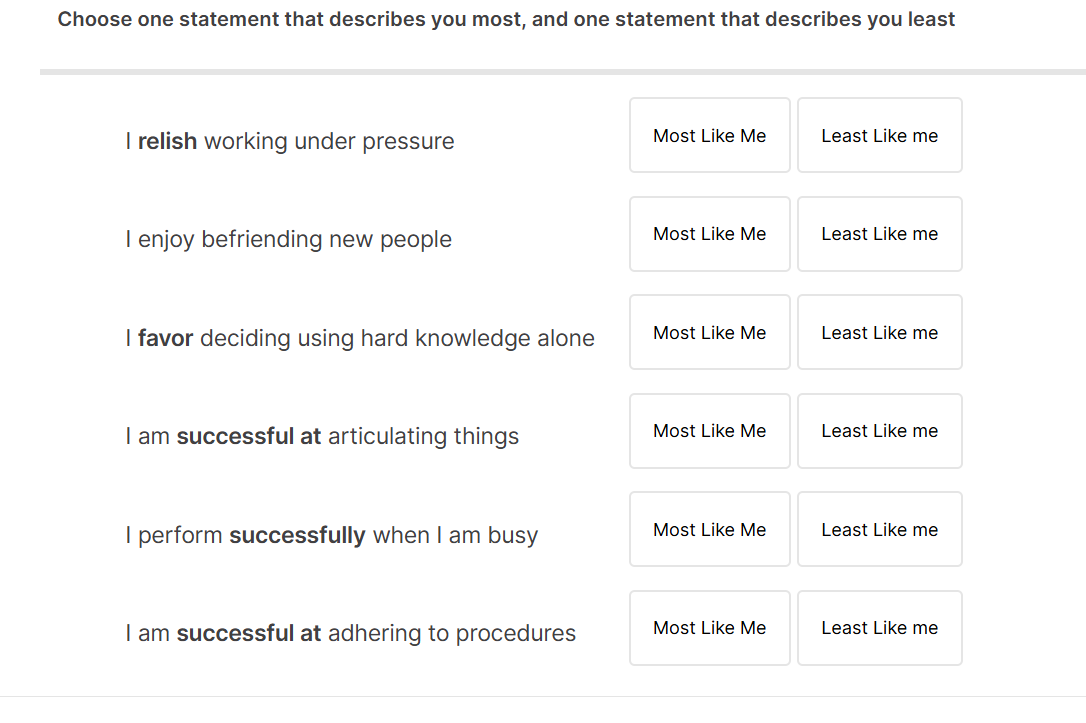Set 'perform successfully when busy' to Most Like Me

pyautogui.click(x=709, y=530)
